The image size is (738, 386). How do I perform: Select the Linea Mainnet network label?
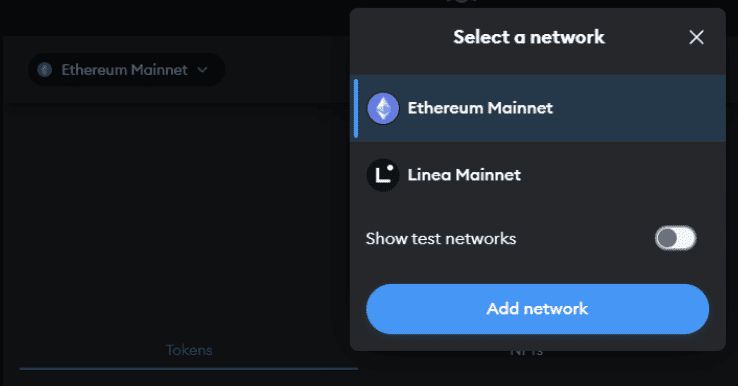[x=464, y=175]
